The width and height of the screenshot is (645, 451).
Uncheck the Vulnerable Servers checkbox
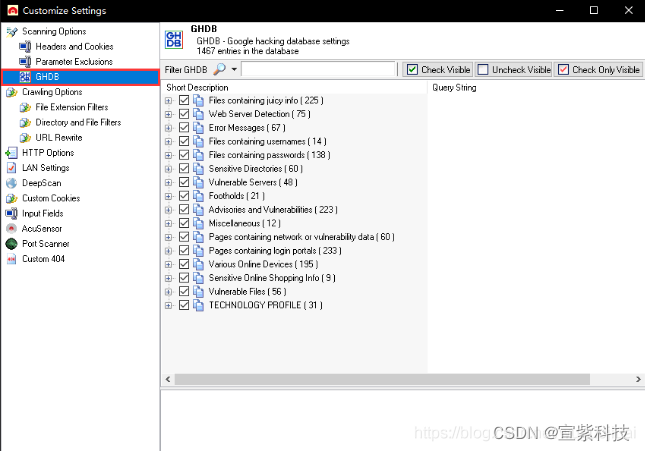click(184, 182)
